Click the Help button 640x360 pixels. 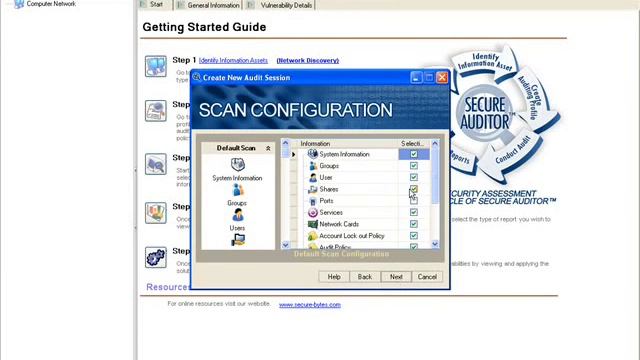[x=334, y=277]
